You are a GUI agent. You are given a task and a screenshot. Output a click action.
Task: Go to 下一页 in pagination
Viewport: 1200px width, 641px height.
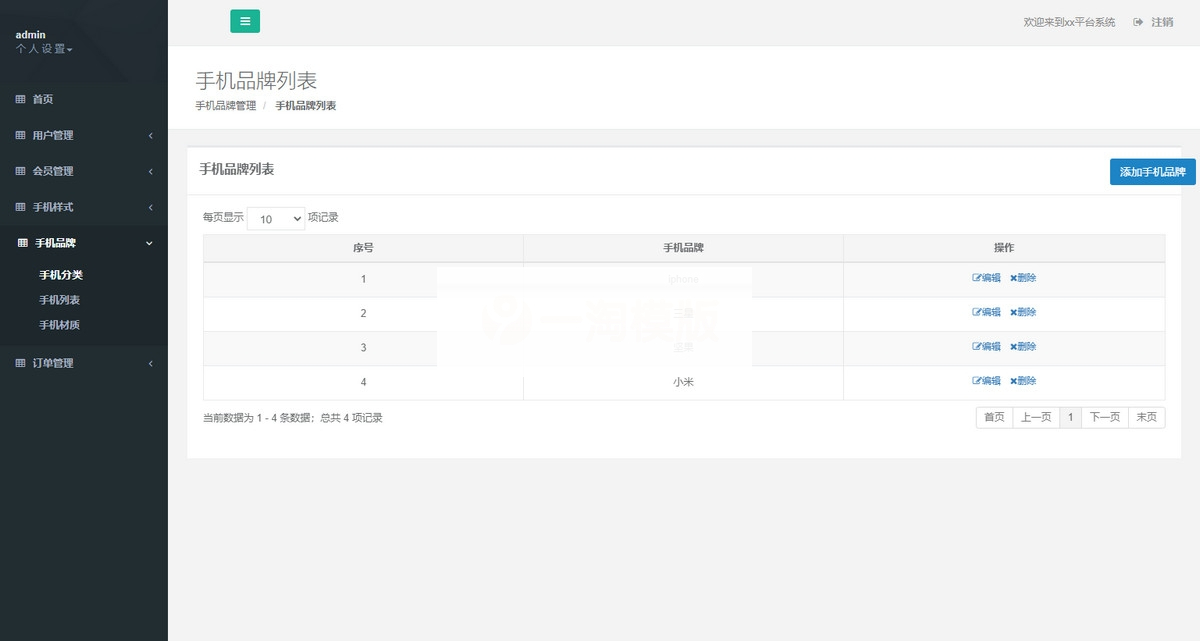pyautogui.click(x=1103, y=417)
